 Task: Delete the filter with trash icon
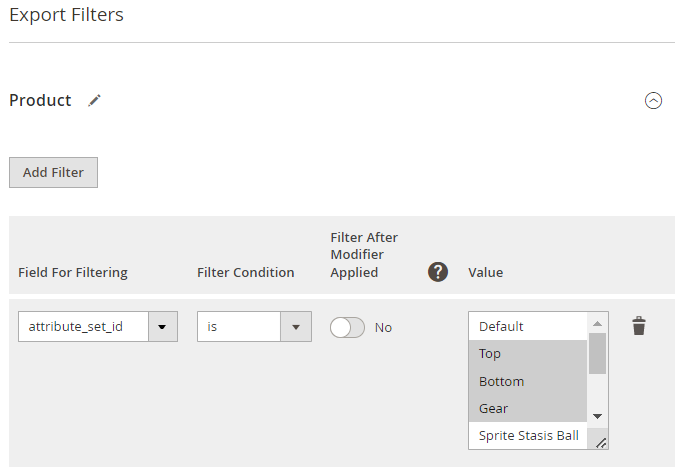coord(639,326)
